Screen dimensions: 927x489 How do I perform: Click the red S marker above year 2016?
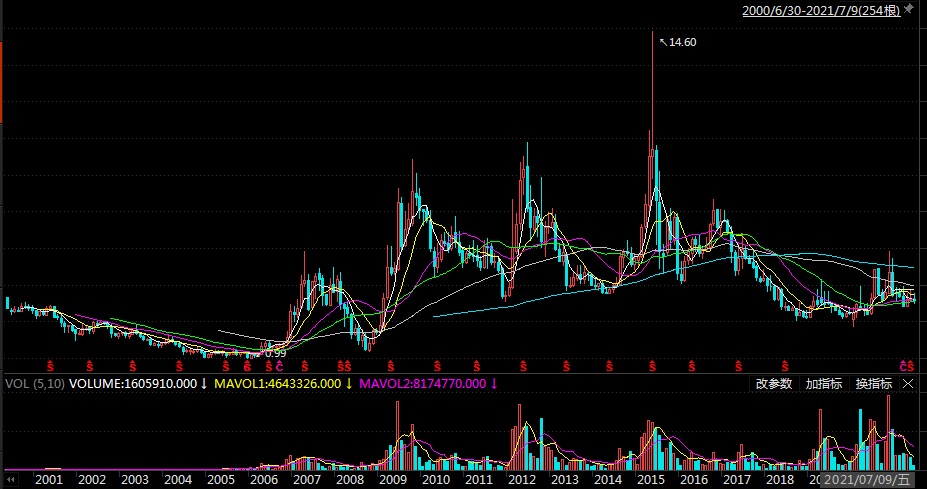click(692, 367)
